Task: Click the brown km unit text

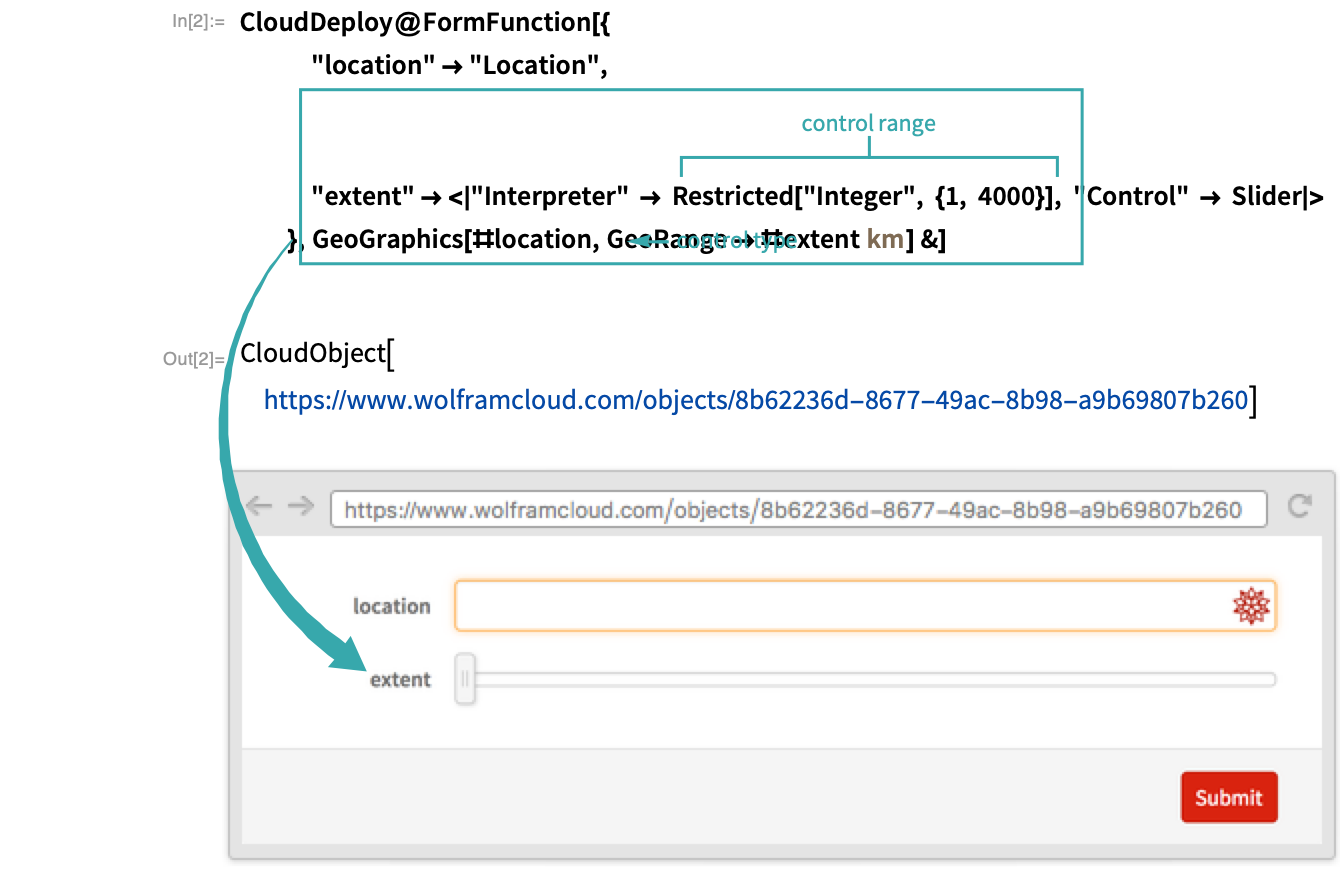Action: (x=885, y=239)
